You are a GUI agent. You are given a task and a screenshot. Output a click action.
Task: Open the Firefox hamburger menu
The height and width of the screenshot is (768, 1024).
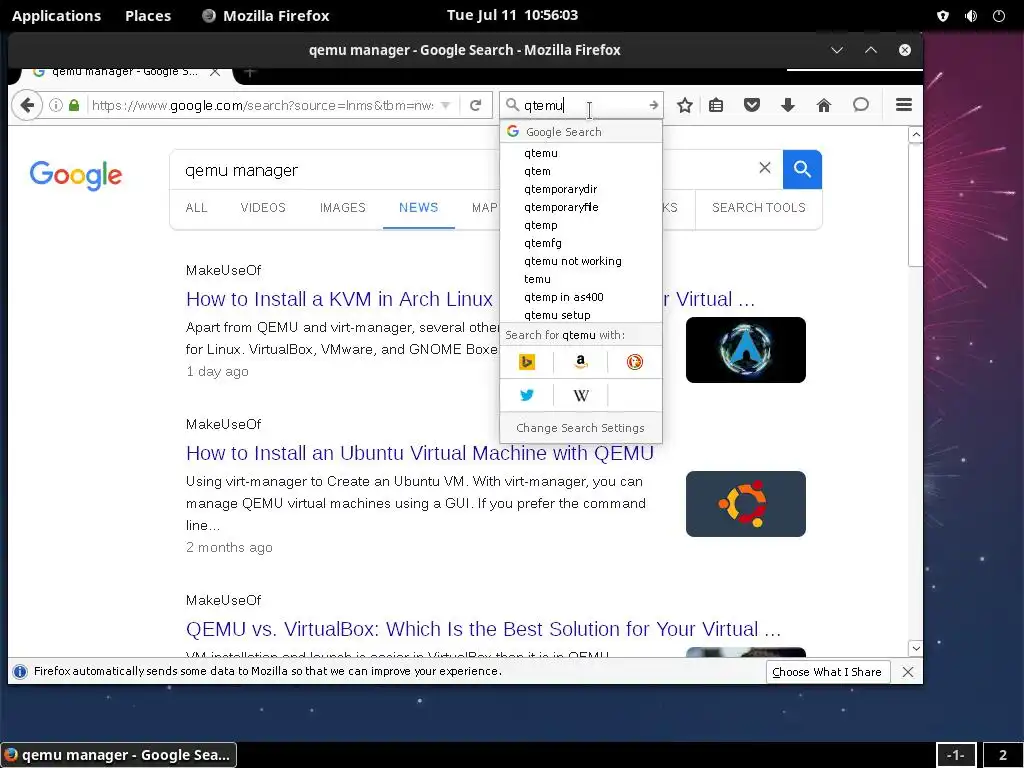pyautogui.click(x=904, y=105)
